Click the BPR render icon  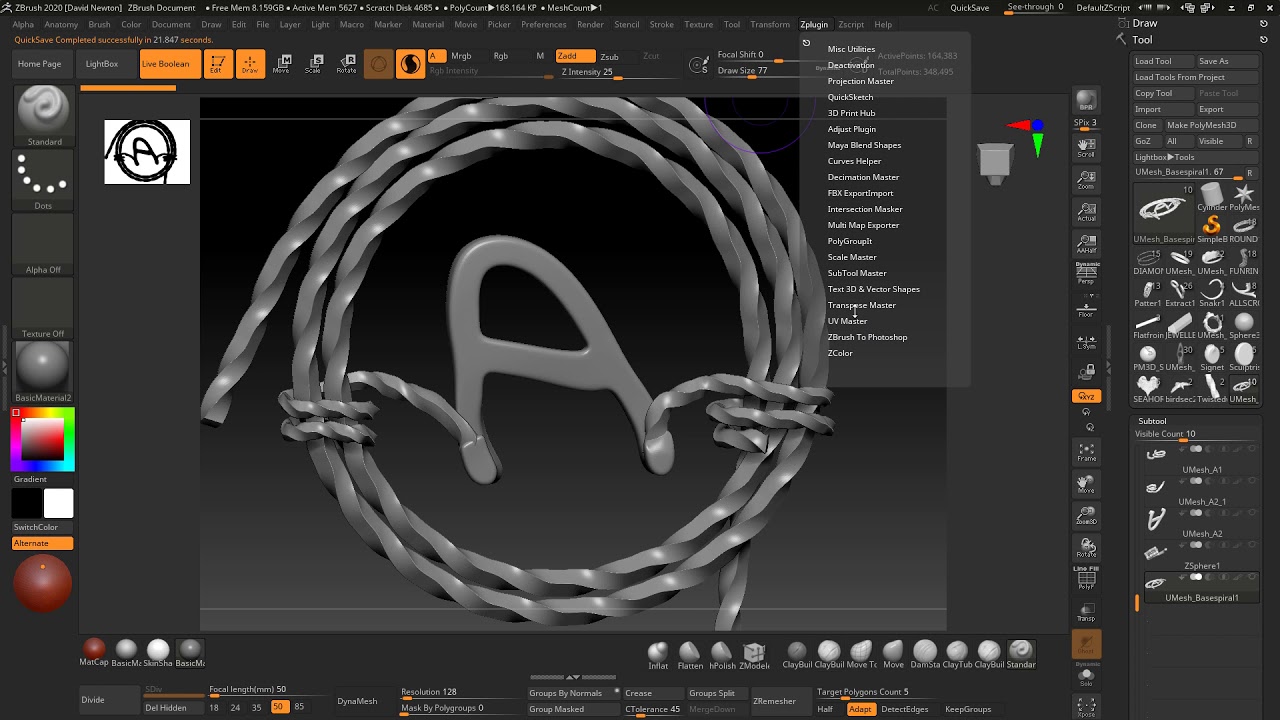[1085, 102]
